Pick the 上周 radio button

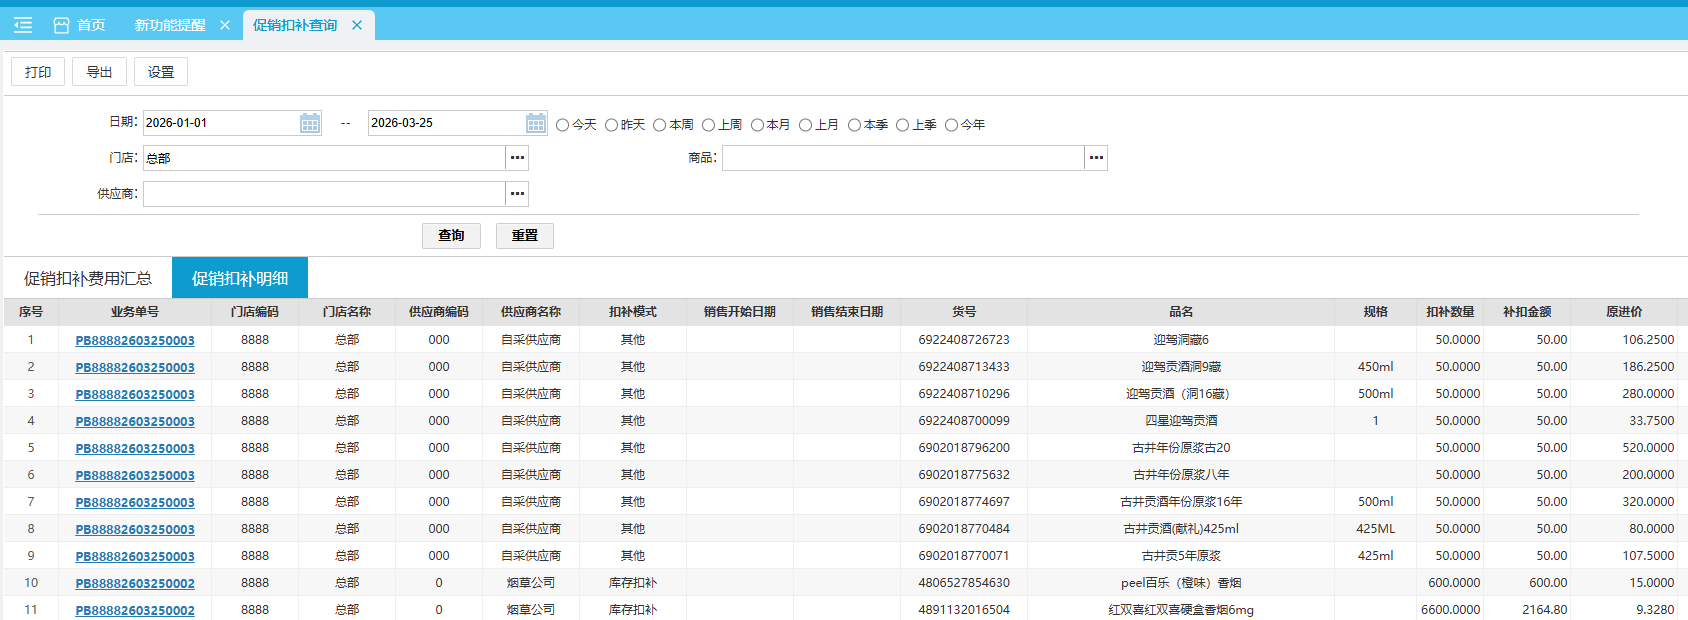708,125
